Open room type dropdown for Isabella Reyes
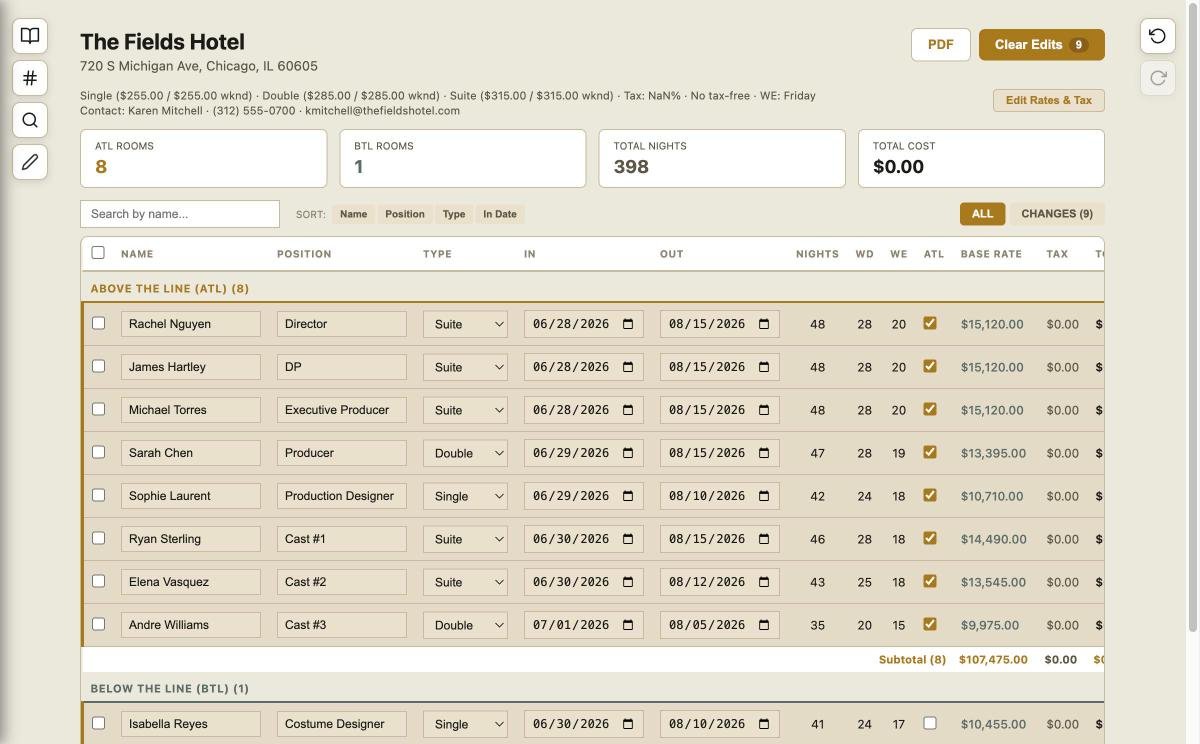This screenshot has width=1200, height=744. tap(465, 724)
